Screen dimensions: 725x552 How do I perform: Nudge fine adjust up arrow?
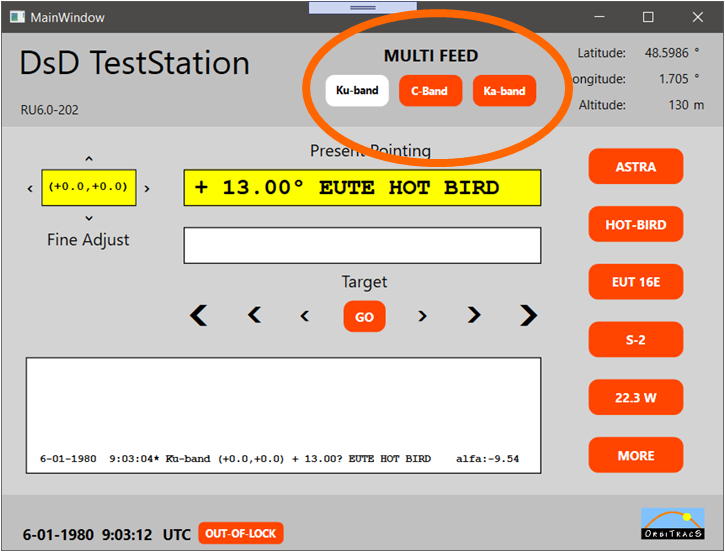89,159
